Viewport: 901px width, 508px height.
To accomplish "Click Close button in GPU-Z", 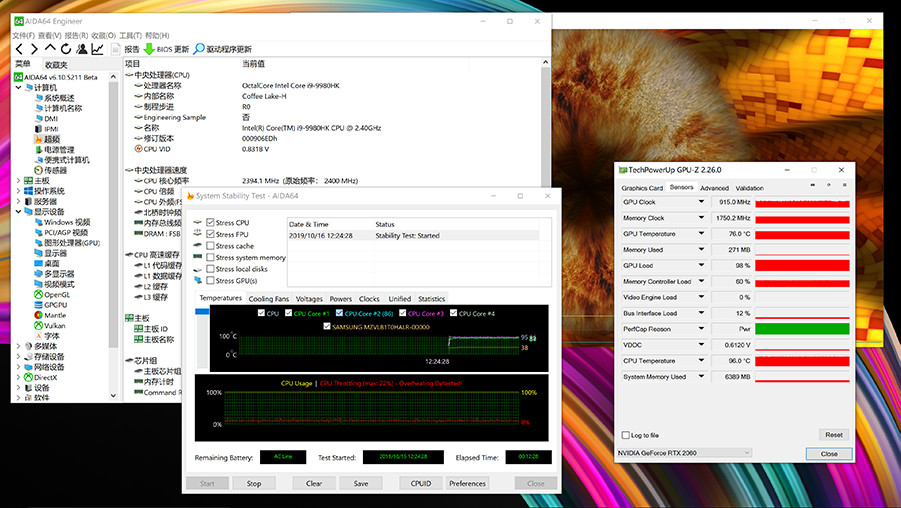I will [829, 453].
